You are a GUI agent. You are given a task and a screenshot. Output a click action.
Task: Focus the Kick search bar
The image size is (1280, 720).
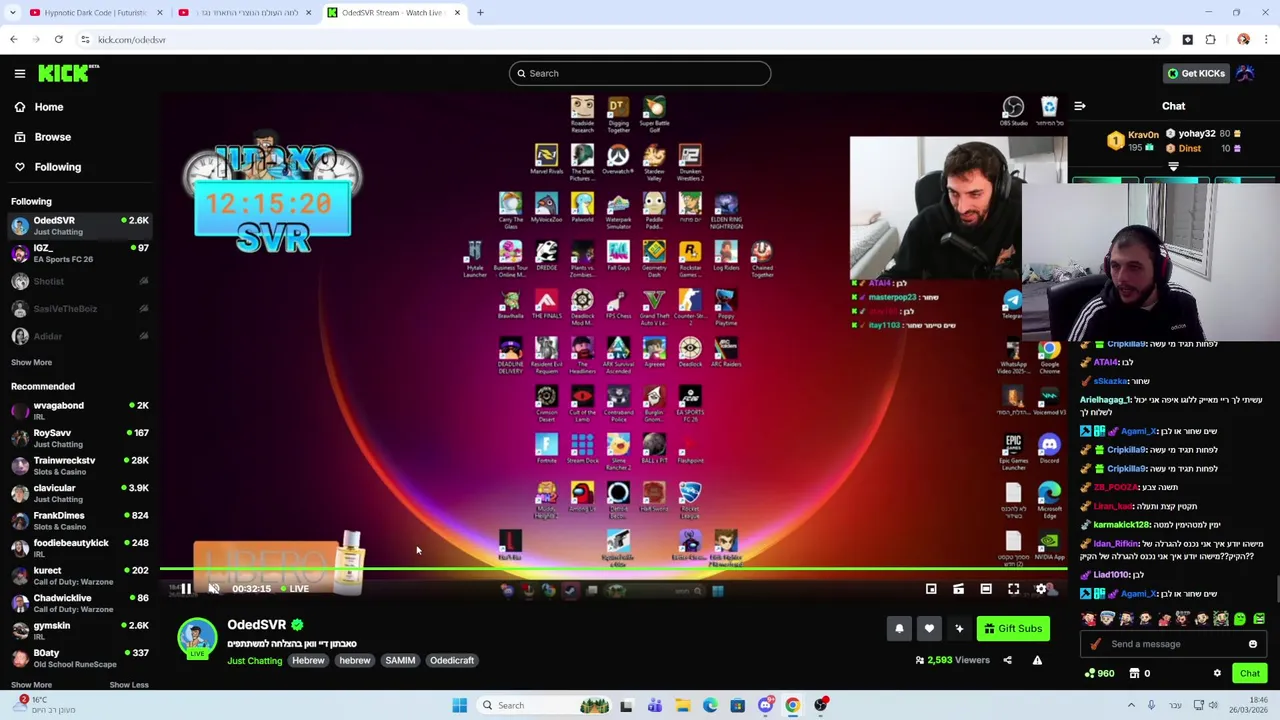tap(640, 73)
